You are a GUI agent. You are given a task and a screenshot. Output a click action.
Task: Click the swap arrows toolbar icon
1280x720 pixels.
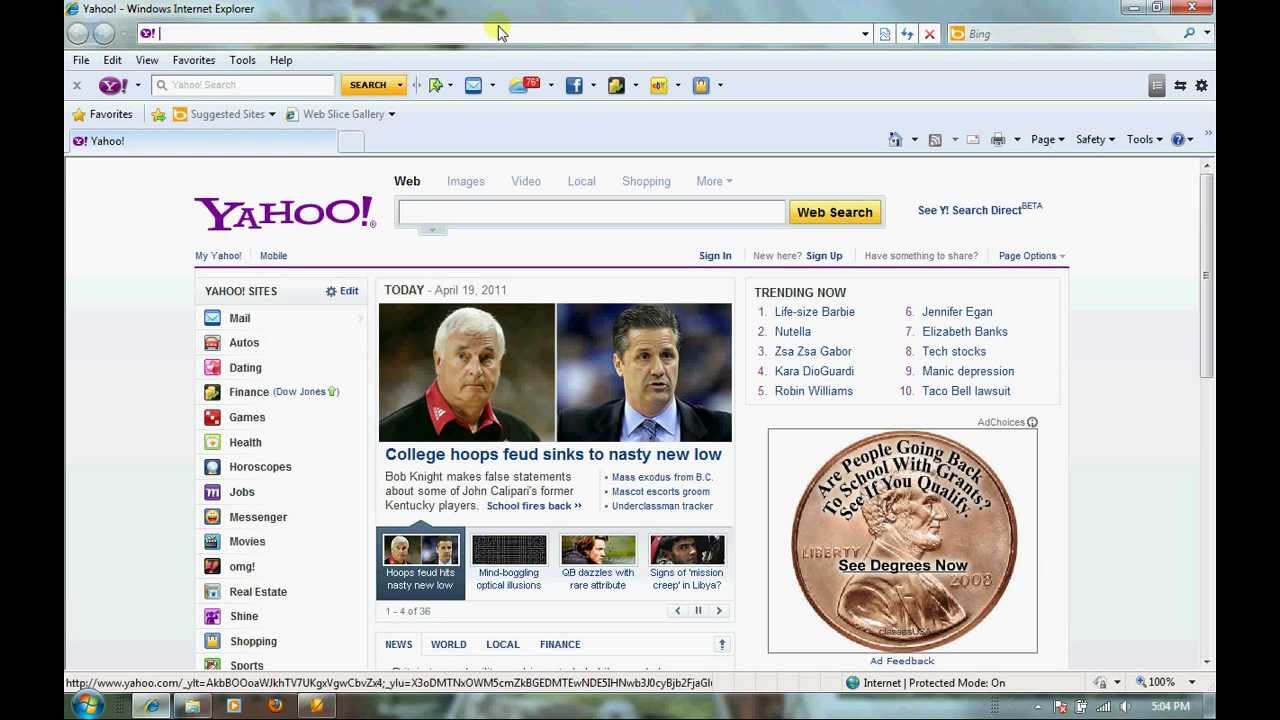pos(1180,85)
